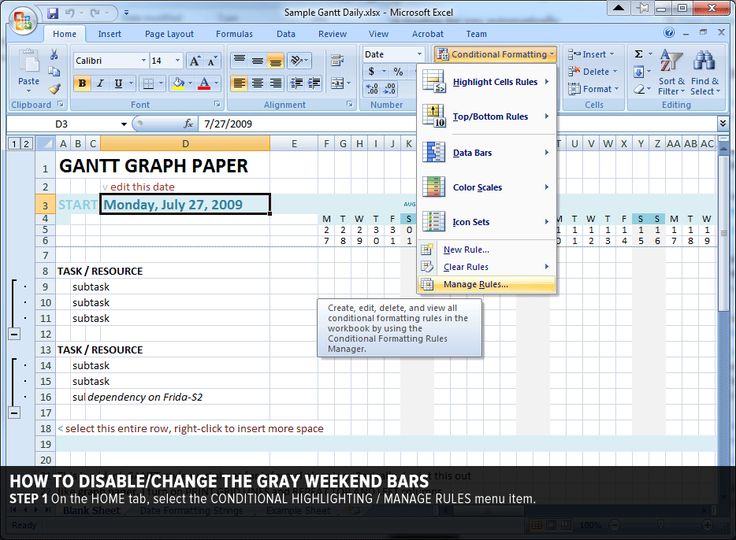Click the Find & Select button
The height and width of the screenshot is (540, 736).
coord(705,72)
